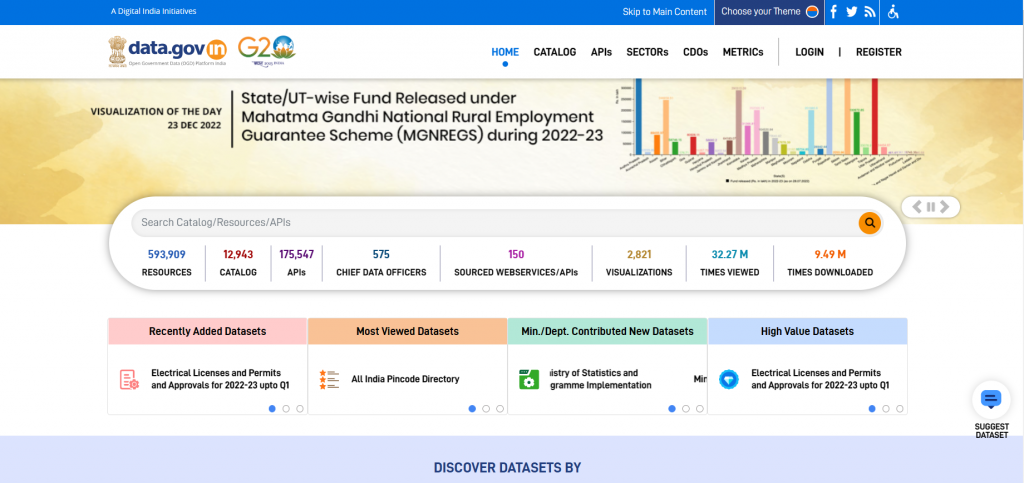Open the Facebook social icon
The height and width of the screenshot is (483, 1024).
pyautogui.click(x=833, y=12)
